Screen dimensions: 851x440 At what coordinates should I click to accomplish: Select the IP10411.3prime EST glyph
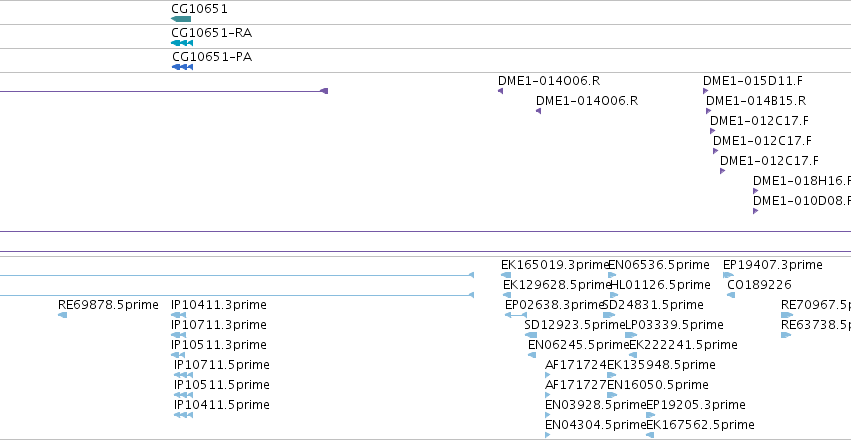pos(179,315)
